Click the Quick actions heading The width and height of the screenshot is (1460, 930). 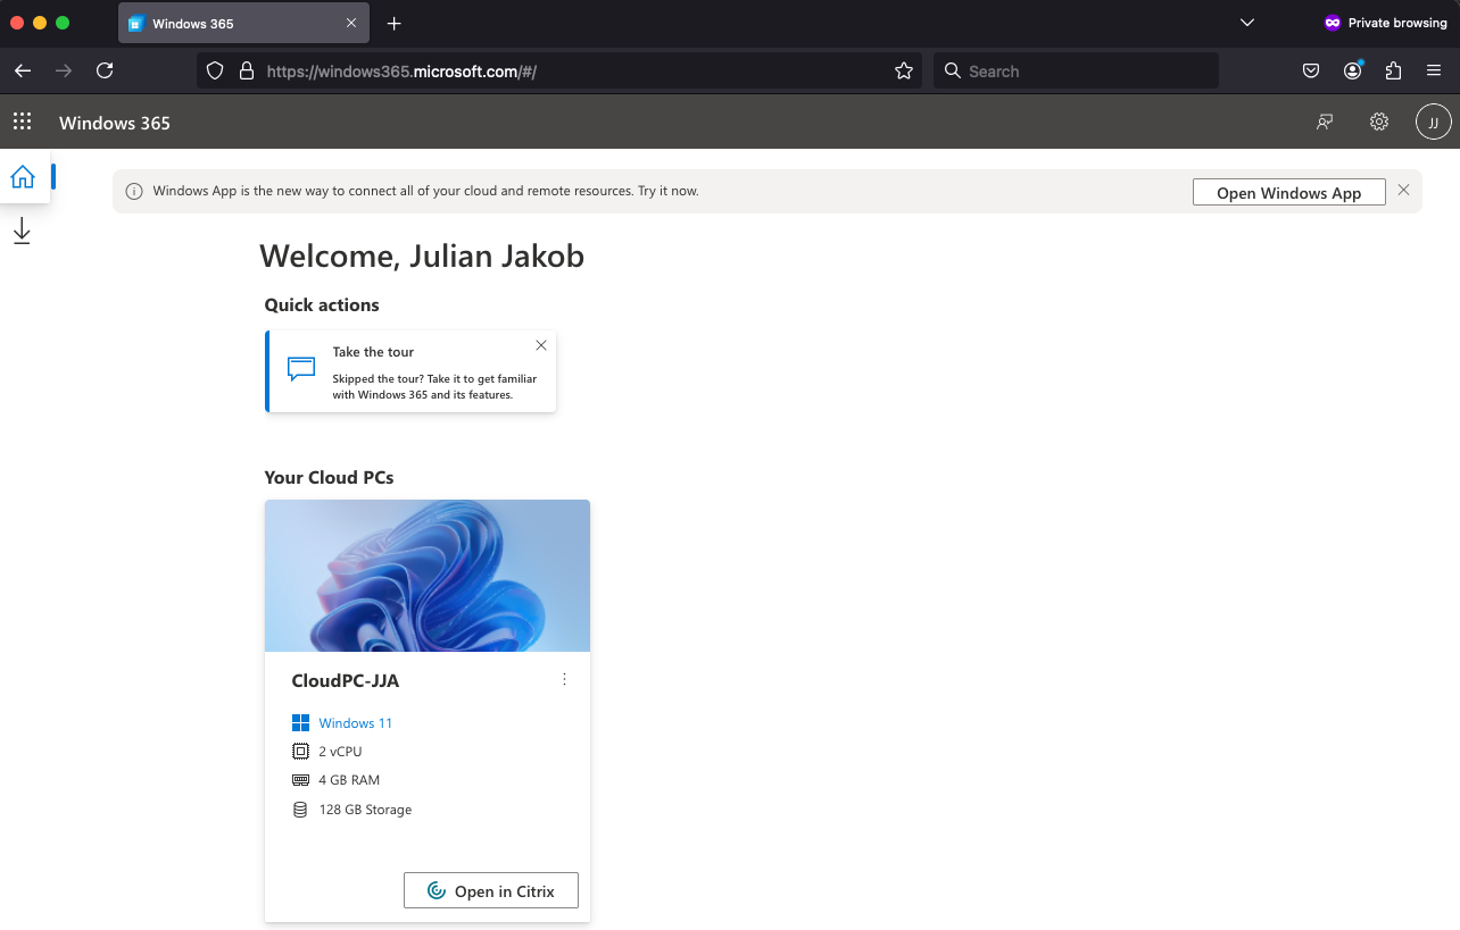click(322, 305)
